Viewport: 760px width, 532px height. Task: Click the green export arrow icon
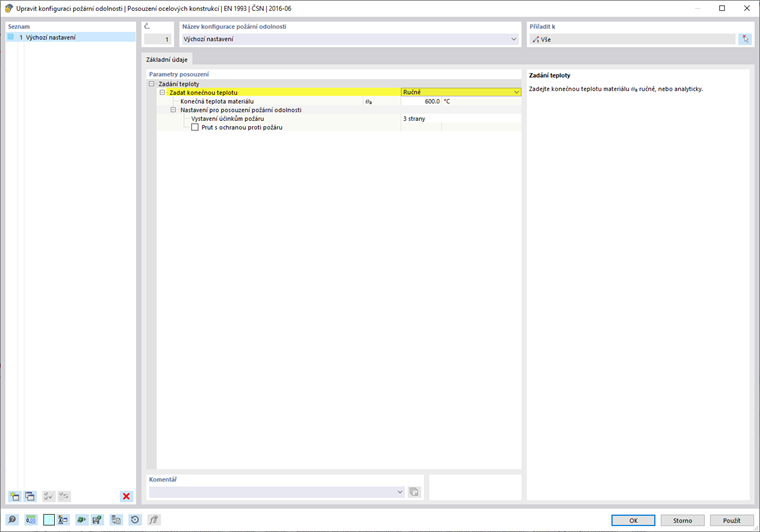(81, 520)
